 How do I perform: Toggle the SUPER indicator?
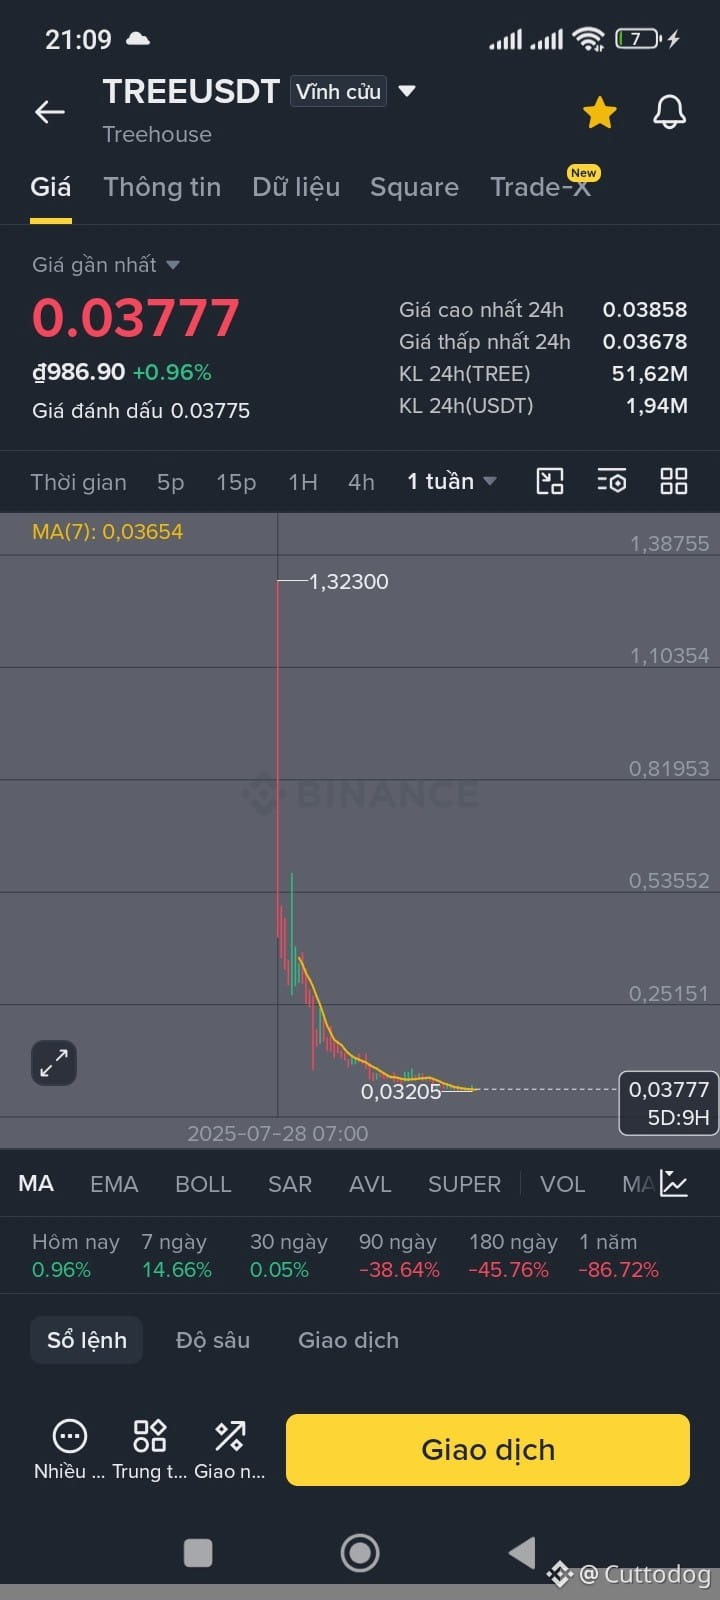pos(464,1184)
